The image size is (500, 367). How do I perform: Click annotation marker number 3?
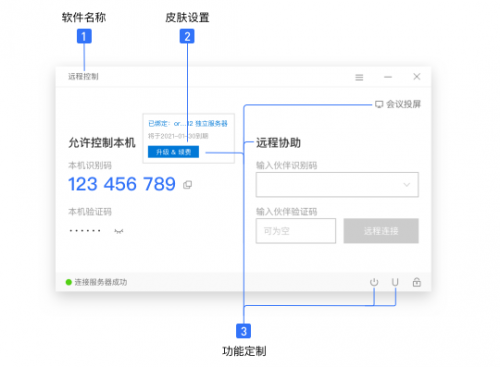(x=243, y=331)
